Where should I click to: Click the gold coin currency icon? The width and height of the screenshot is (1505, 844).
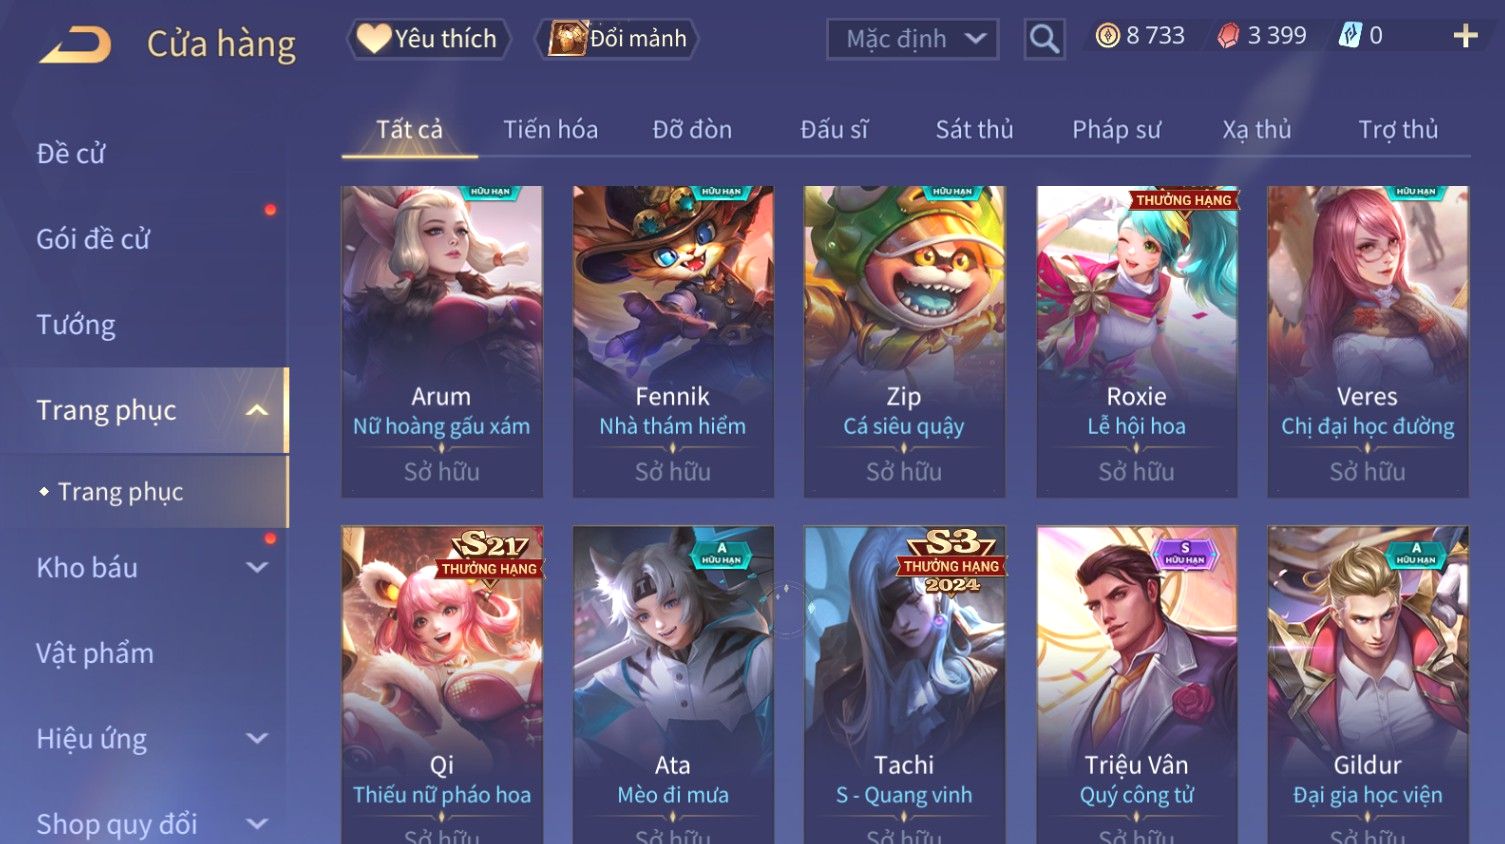(1107, 36)
